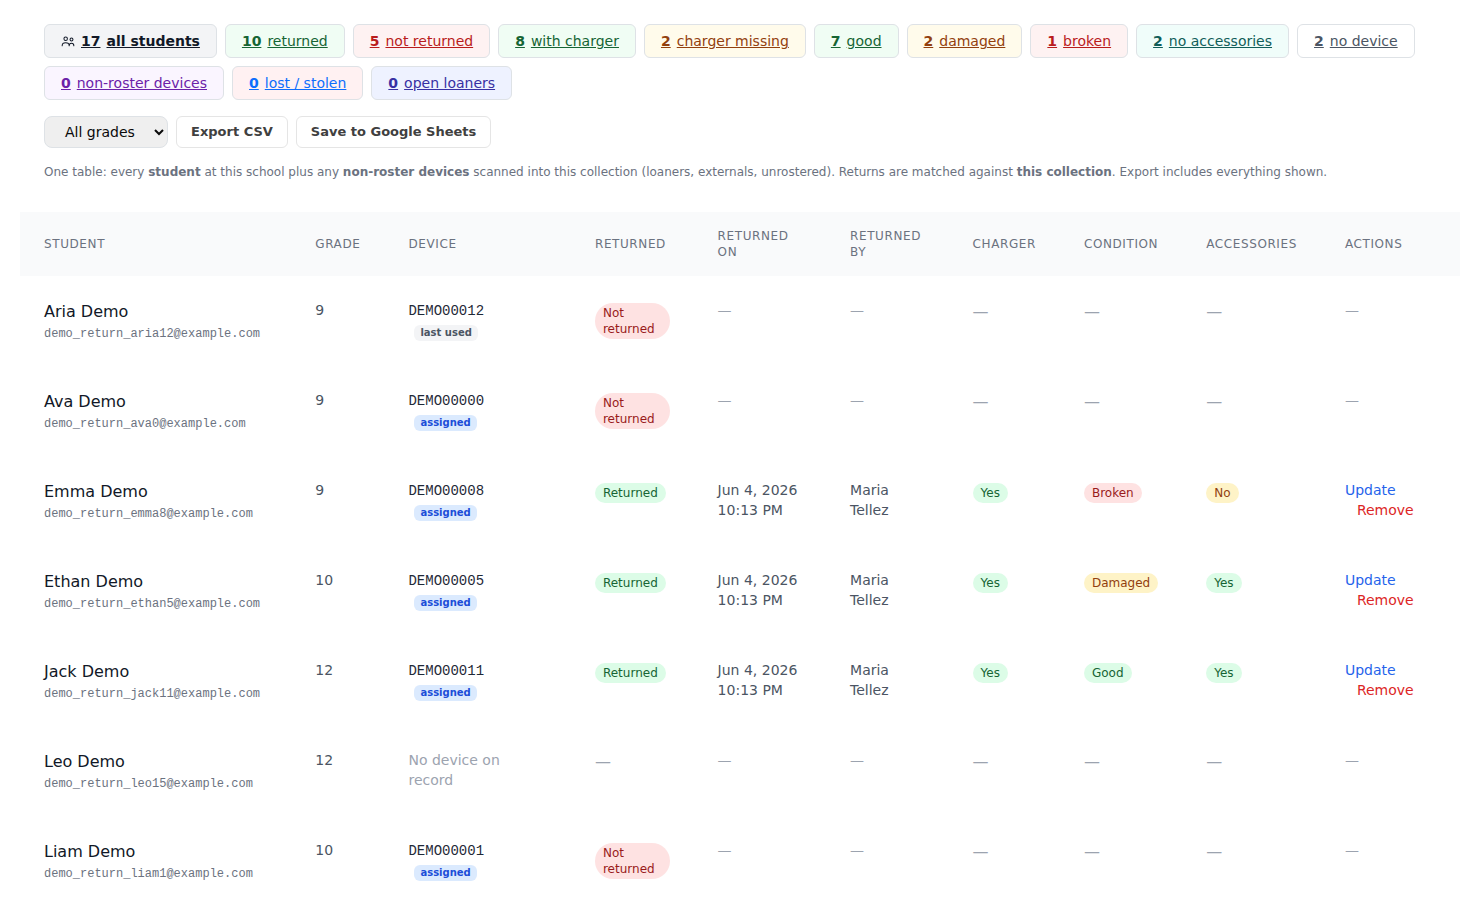This screenshot has height=900, width=1480.
Task: Select student name Emma Demo
Action: pyautogui.click(x=96, y=491)
